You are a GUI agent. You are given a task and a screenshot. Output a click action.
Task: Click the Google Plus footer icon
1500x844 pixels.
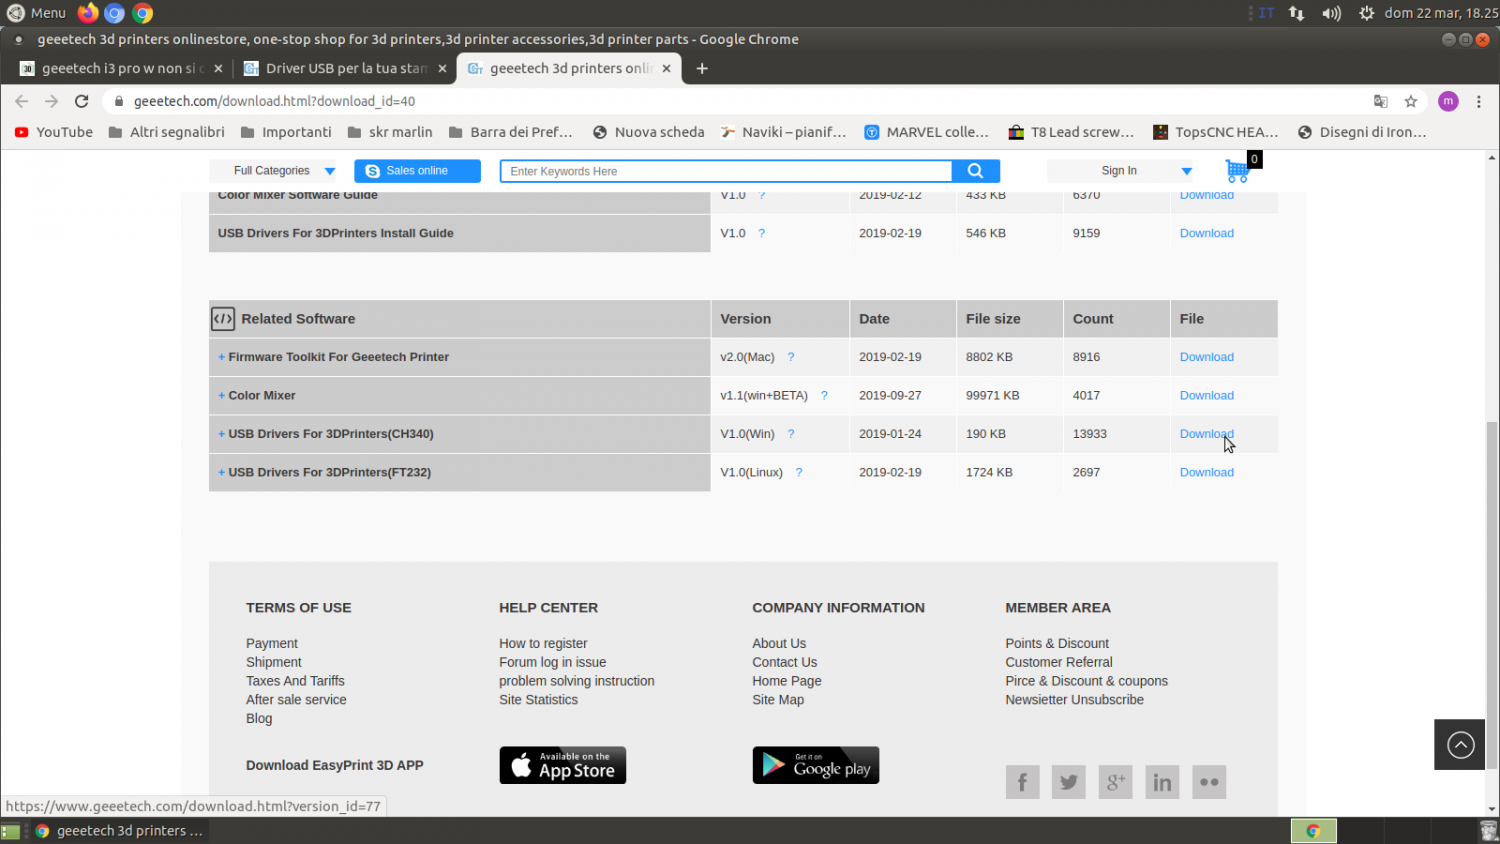(1115, 782)
